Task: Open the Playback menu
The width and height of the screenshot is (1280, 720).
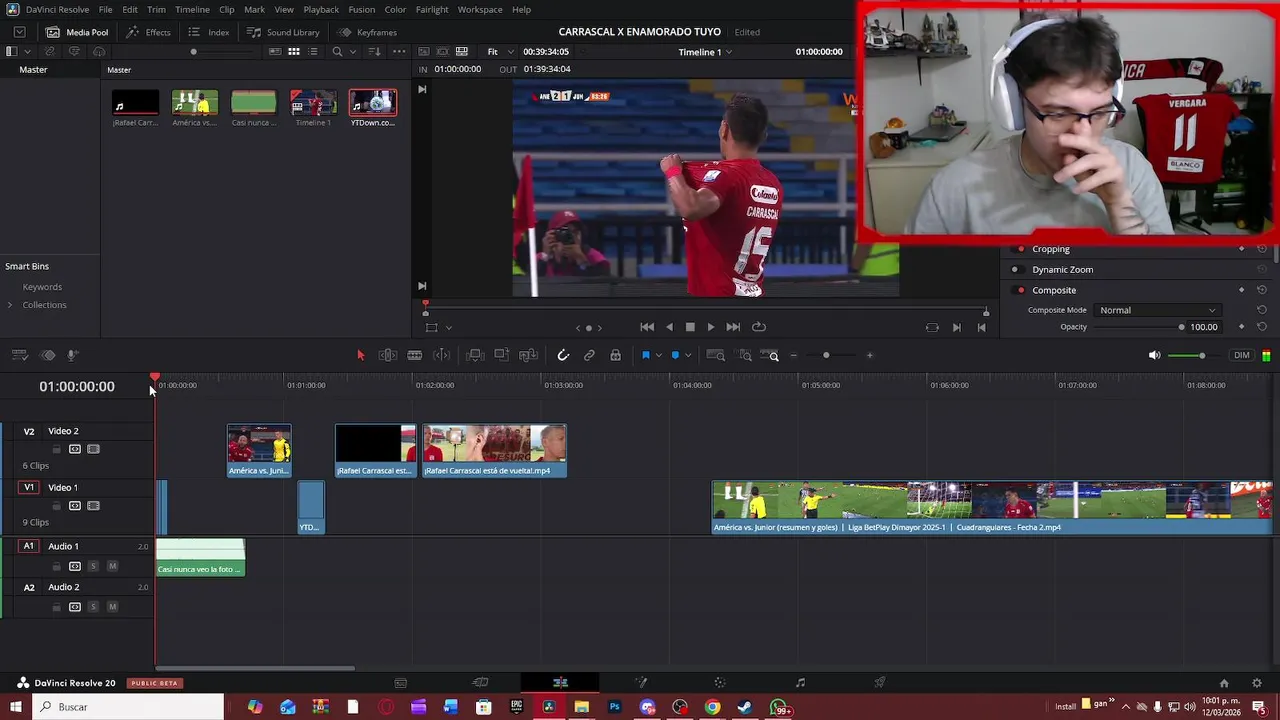Action: point(321,9)
